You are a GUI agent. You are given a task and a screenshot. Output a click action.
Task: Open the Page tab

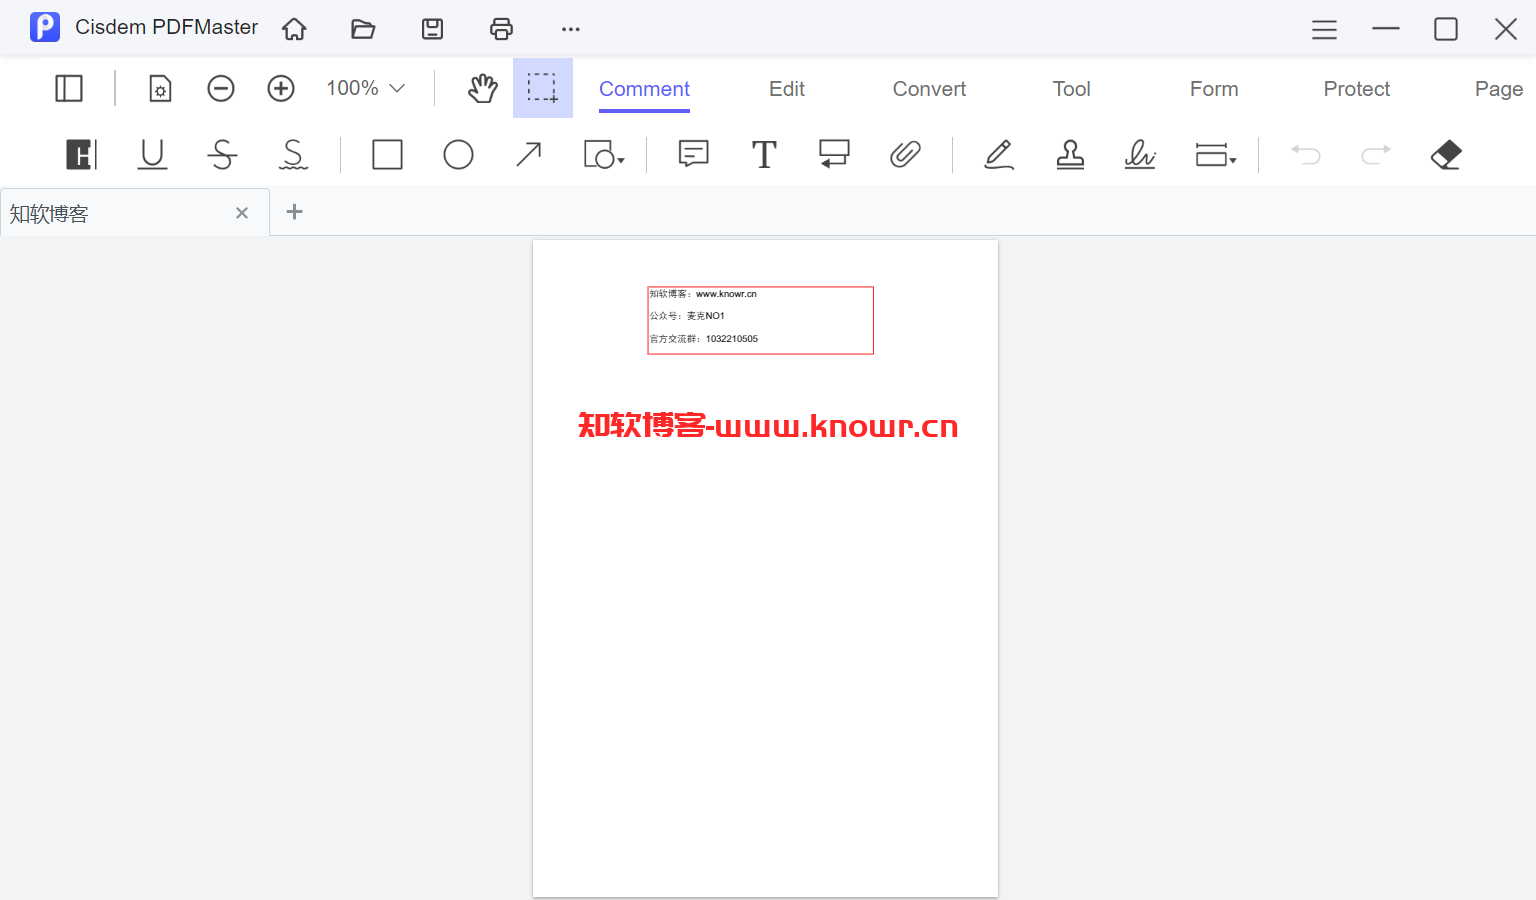click(1499, 89)
